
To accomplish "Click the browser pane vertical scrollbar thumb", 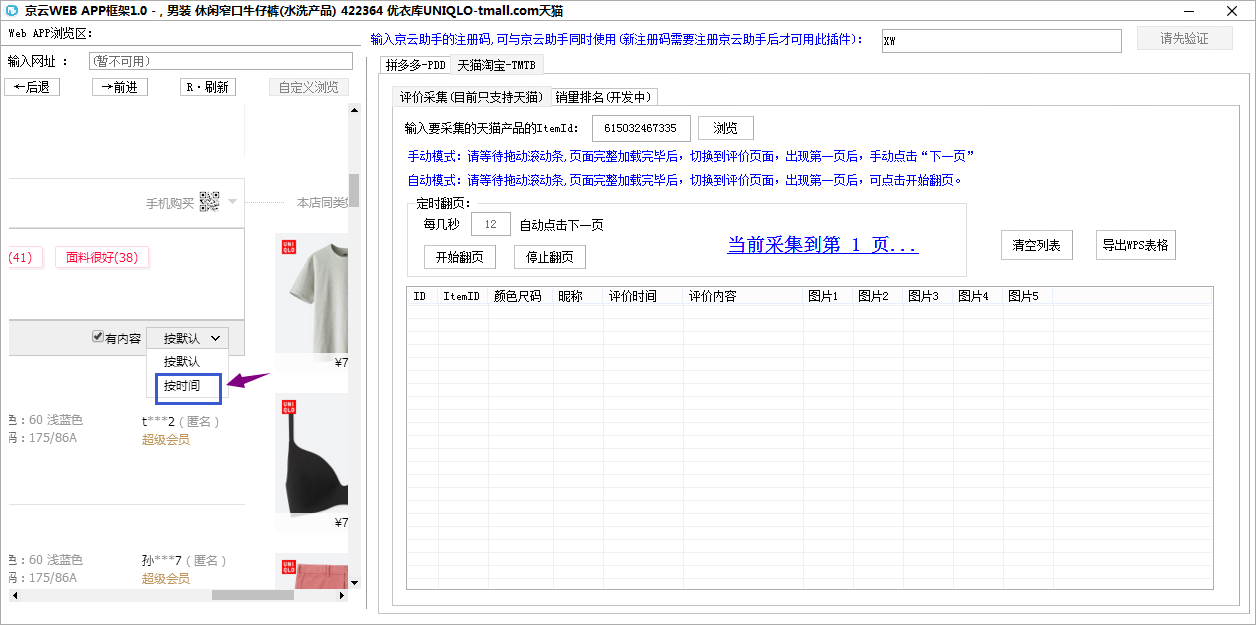I will [x=354, y=190].
